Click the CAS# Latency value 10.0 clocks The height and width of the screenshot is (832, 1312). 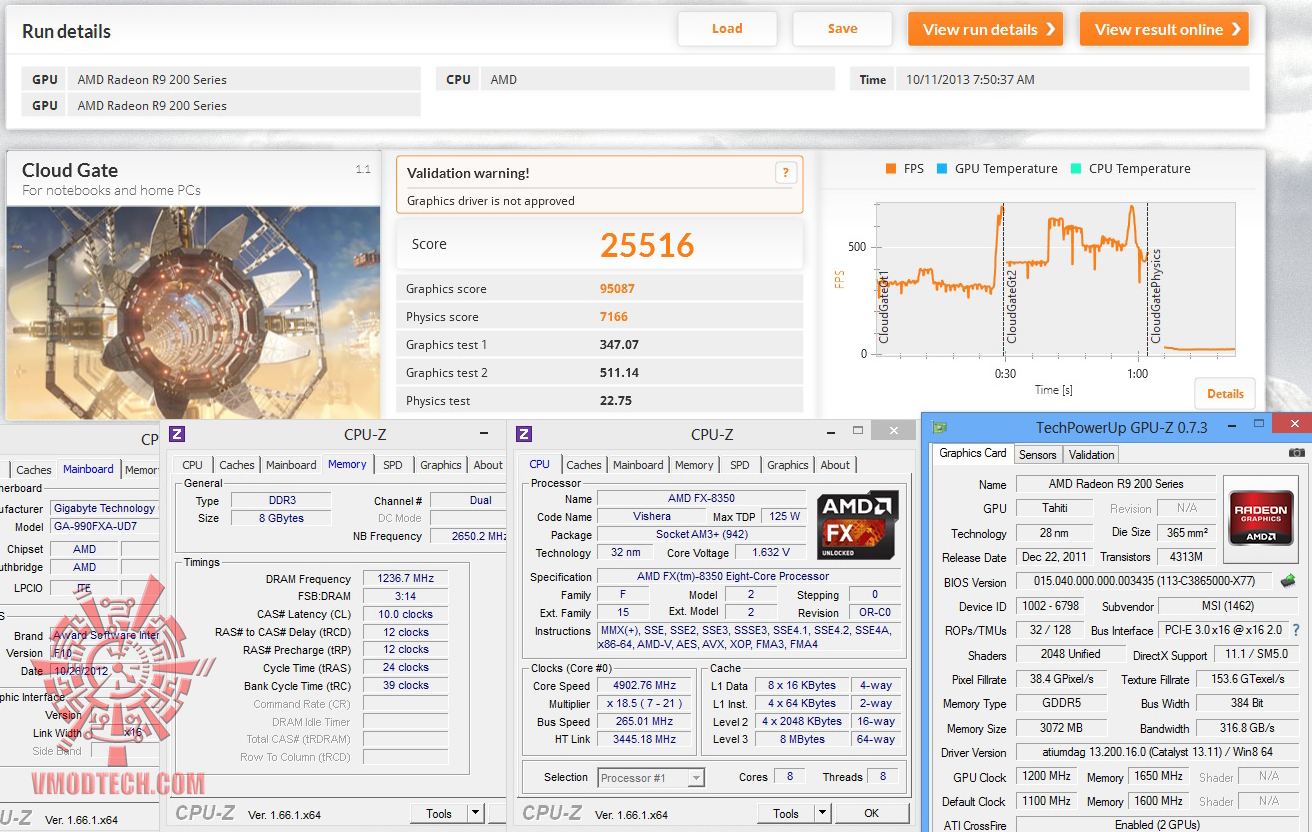pyautogui.click(x=405, y=614)
